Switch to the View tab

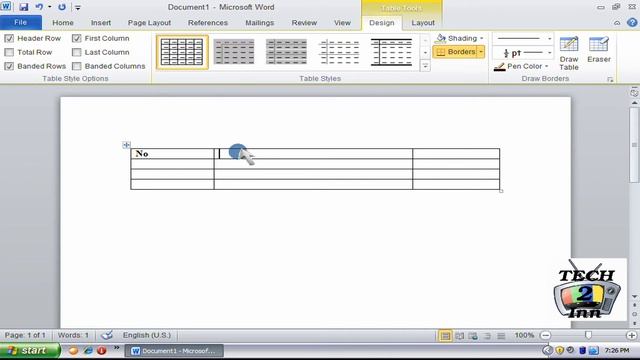(x=342, y=23)
